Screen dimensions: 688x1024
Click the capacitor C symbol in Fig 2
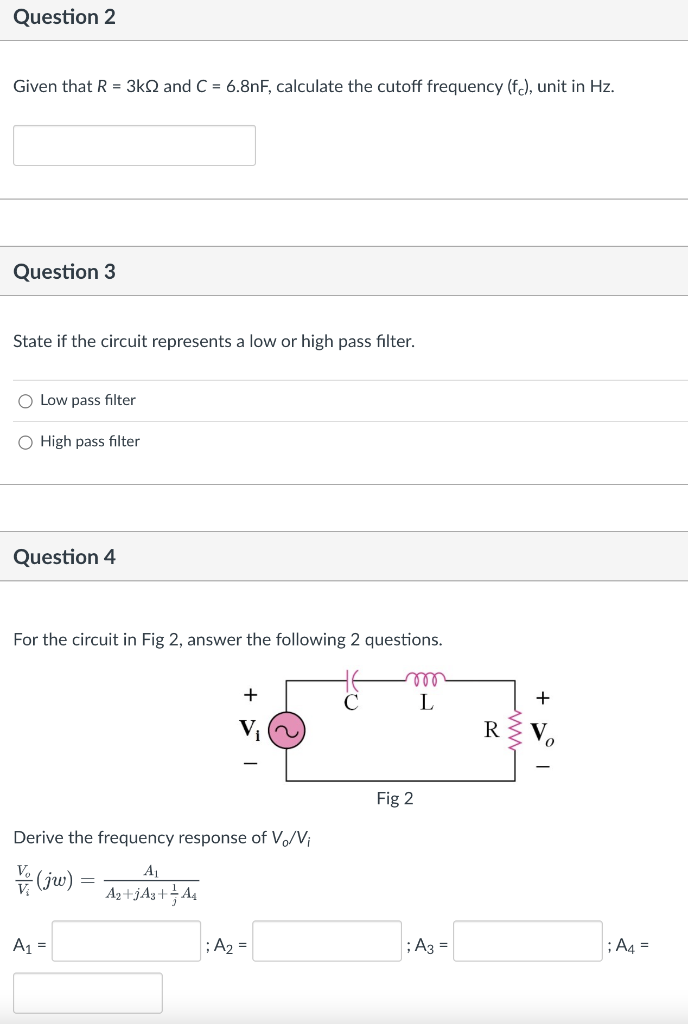[352, 680]
